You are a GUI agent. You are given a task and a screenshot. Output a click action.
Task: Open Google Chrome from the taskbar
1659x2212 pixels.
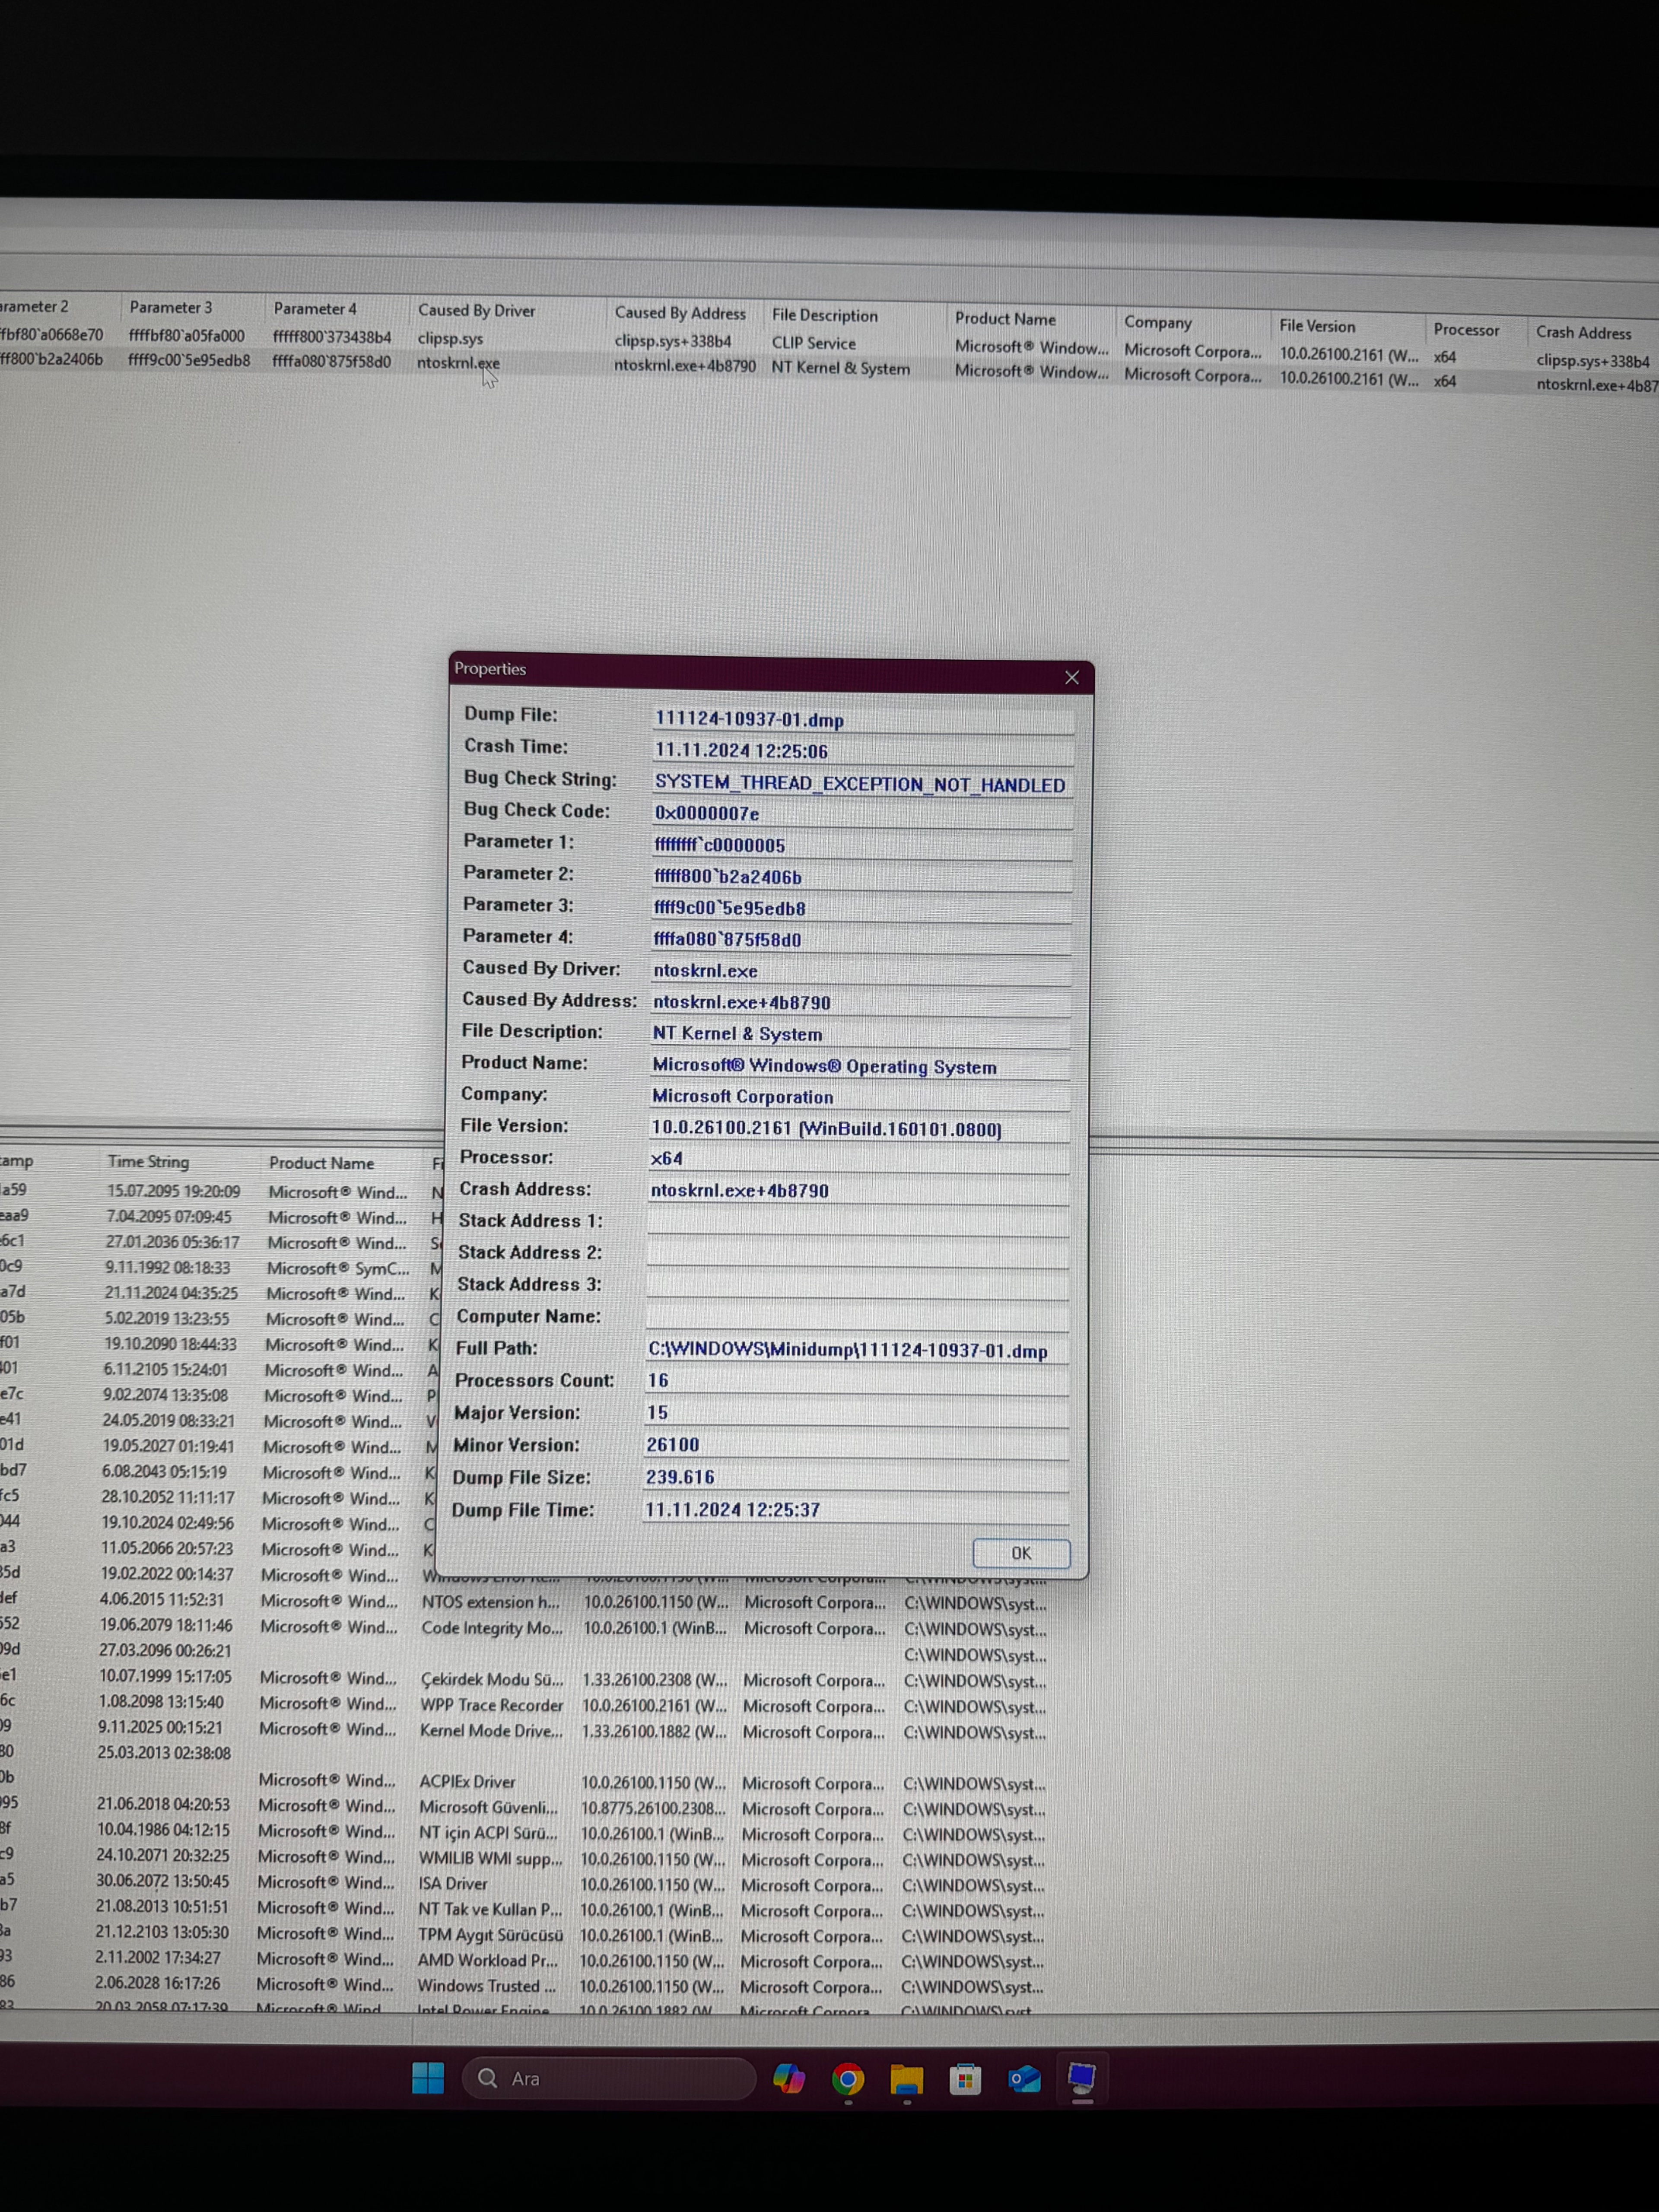pos(847,2079)
